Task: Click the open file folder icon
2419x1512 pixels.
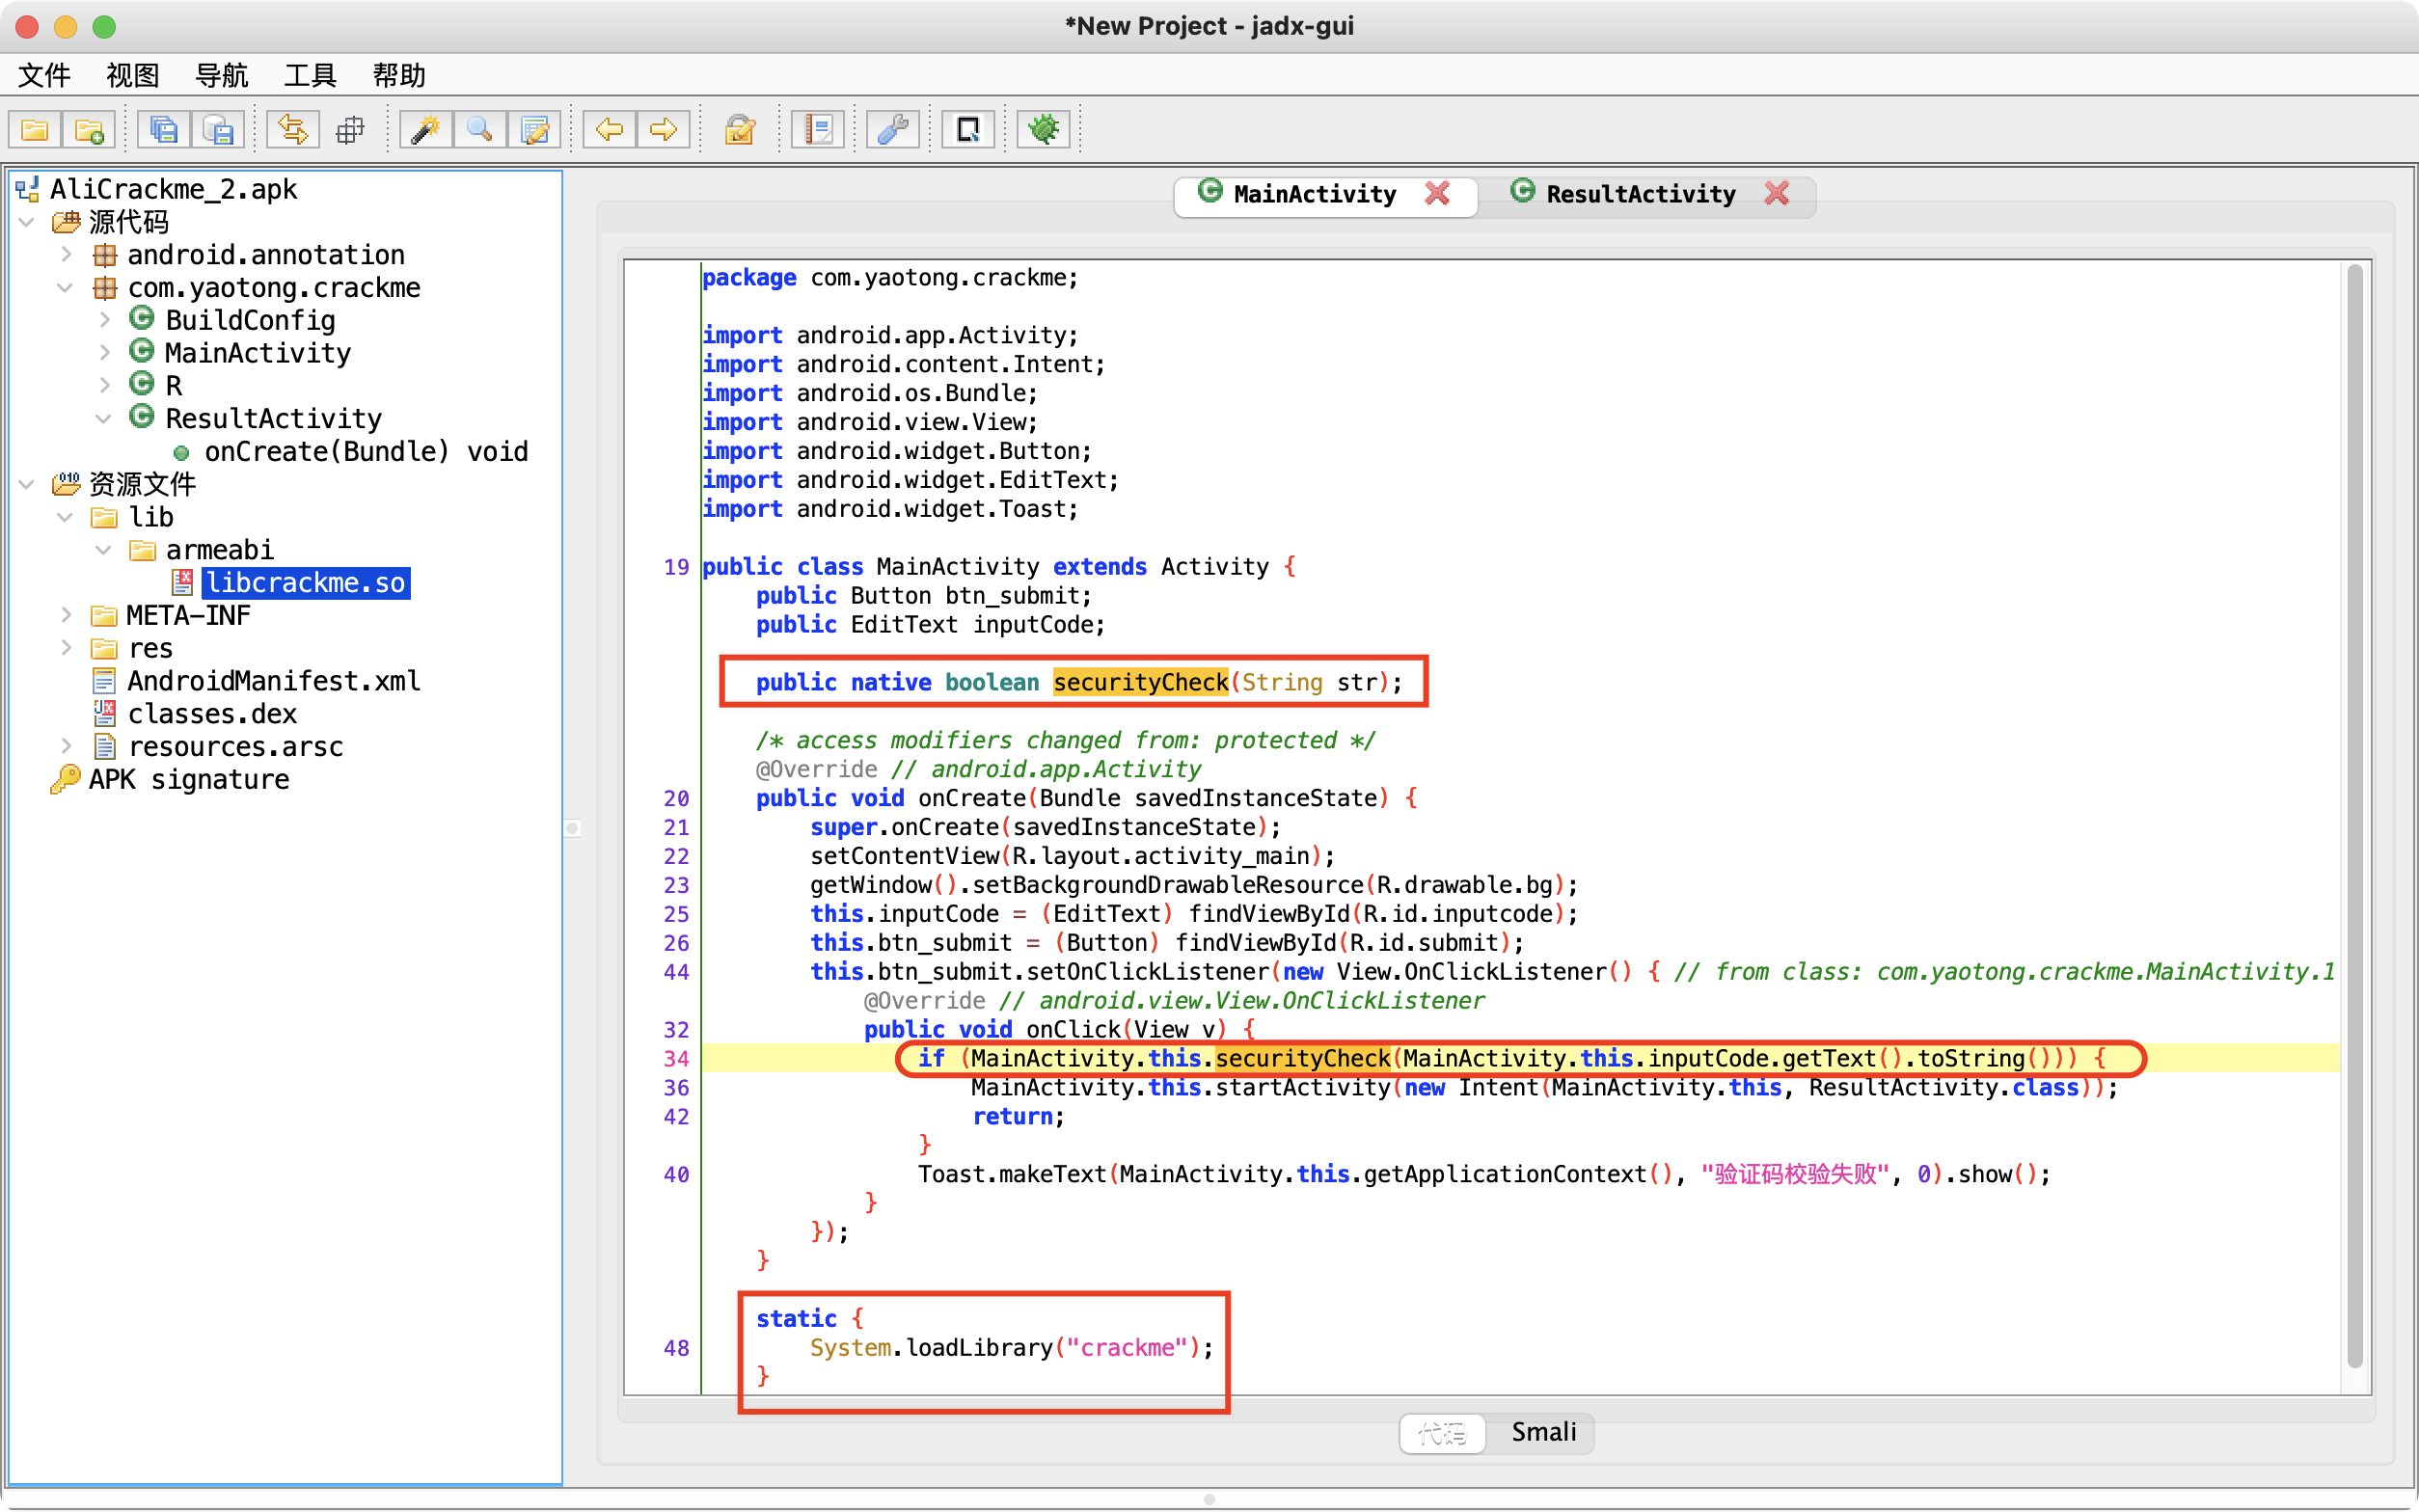Action: click(35, 130)
